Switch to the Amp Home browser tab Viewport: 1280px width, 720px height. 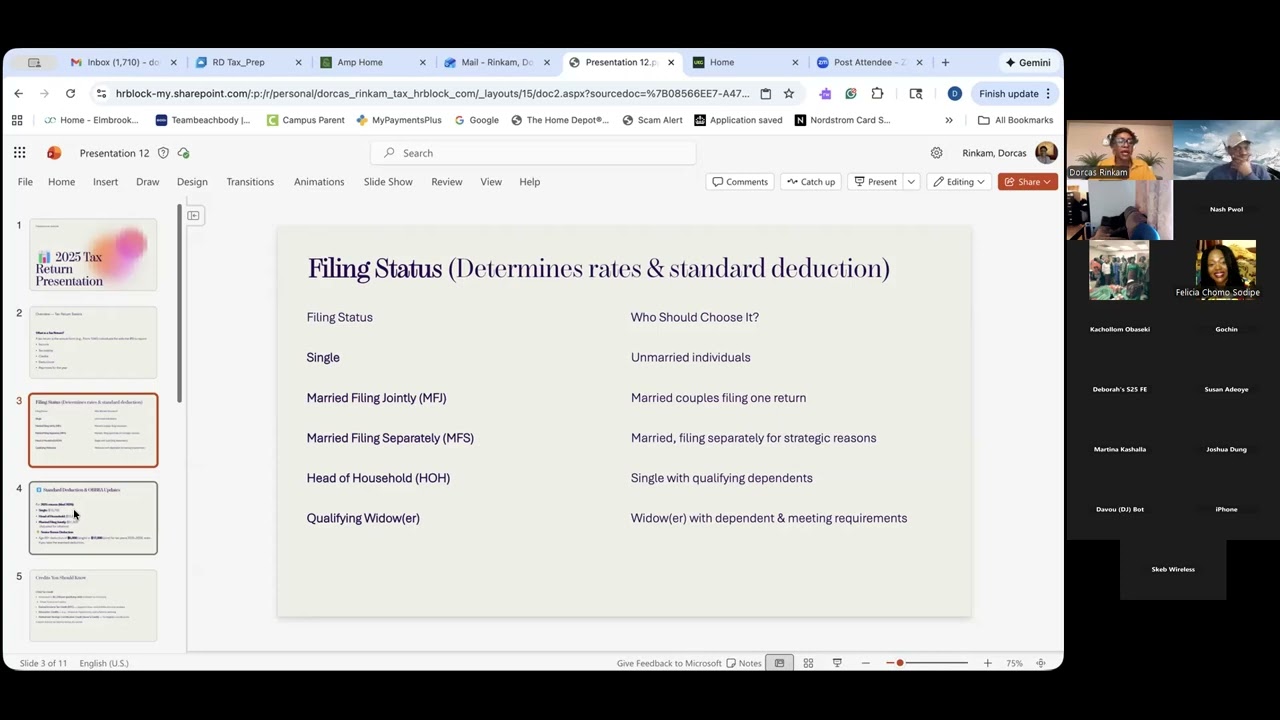(371, 62)
